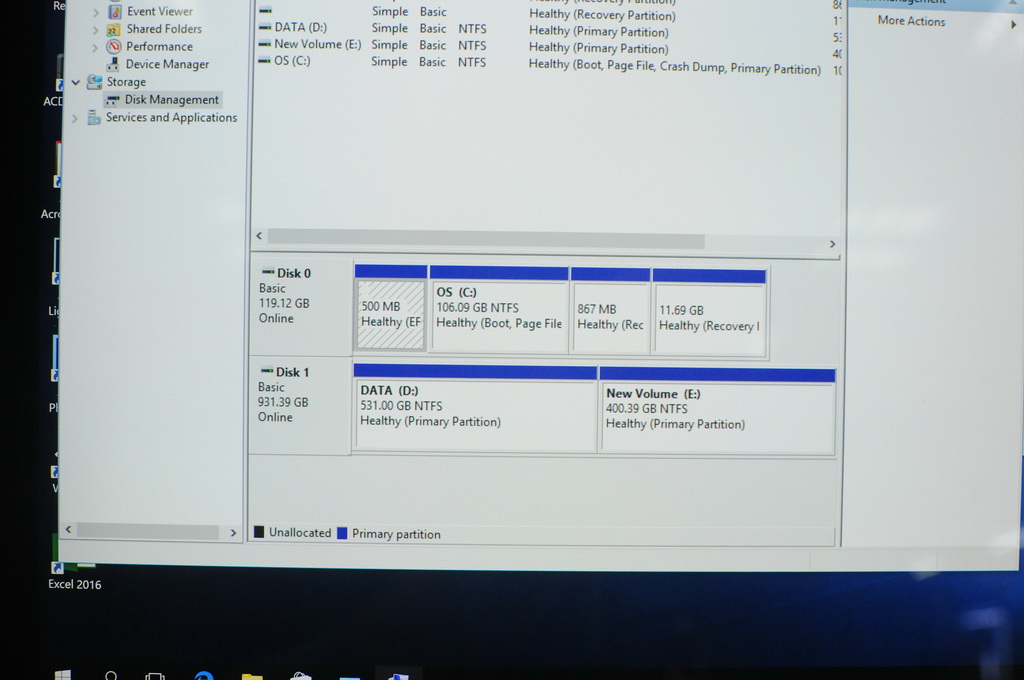The width and height of the screenshot is (1024, 680).
Task: Click the Disk 0 drive icon
Action: pos(268,272)
